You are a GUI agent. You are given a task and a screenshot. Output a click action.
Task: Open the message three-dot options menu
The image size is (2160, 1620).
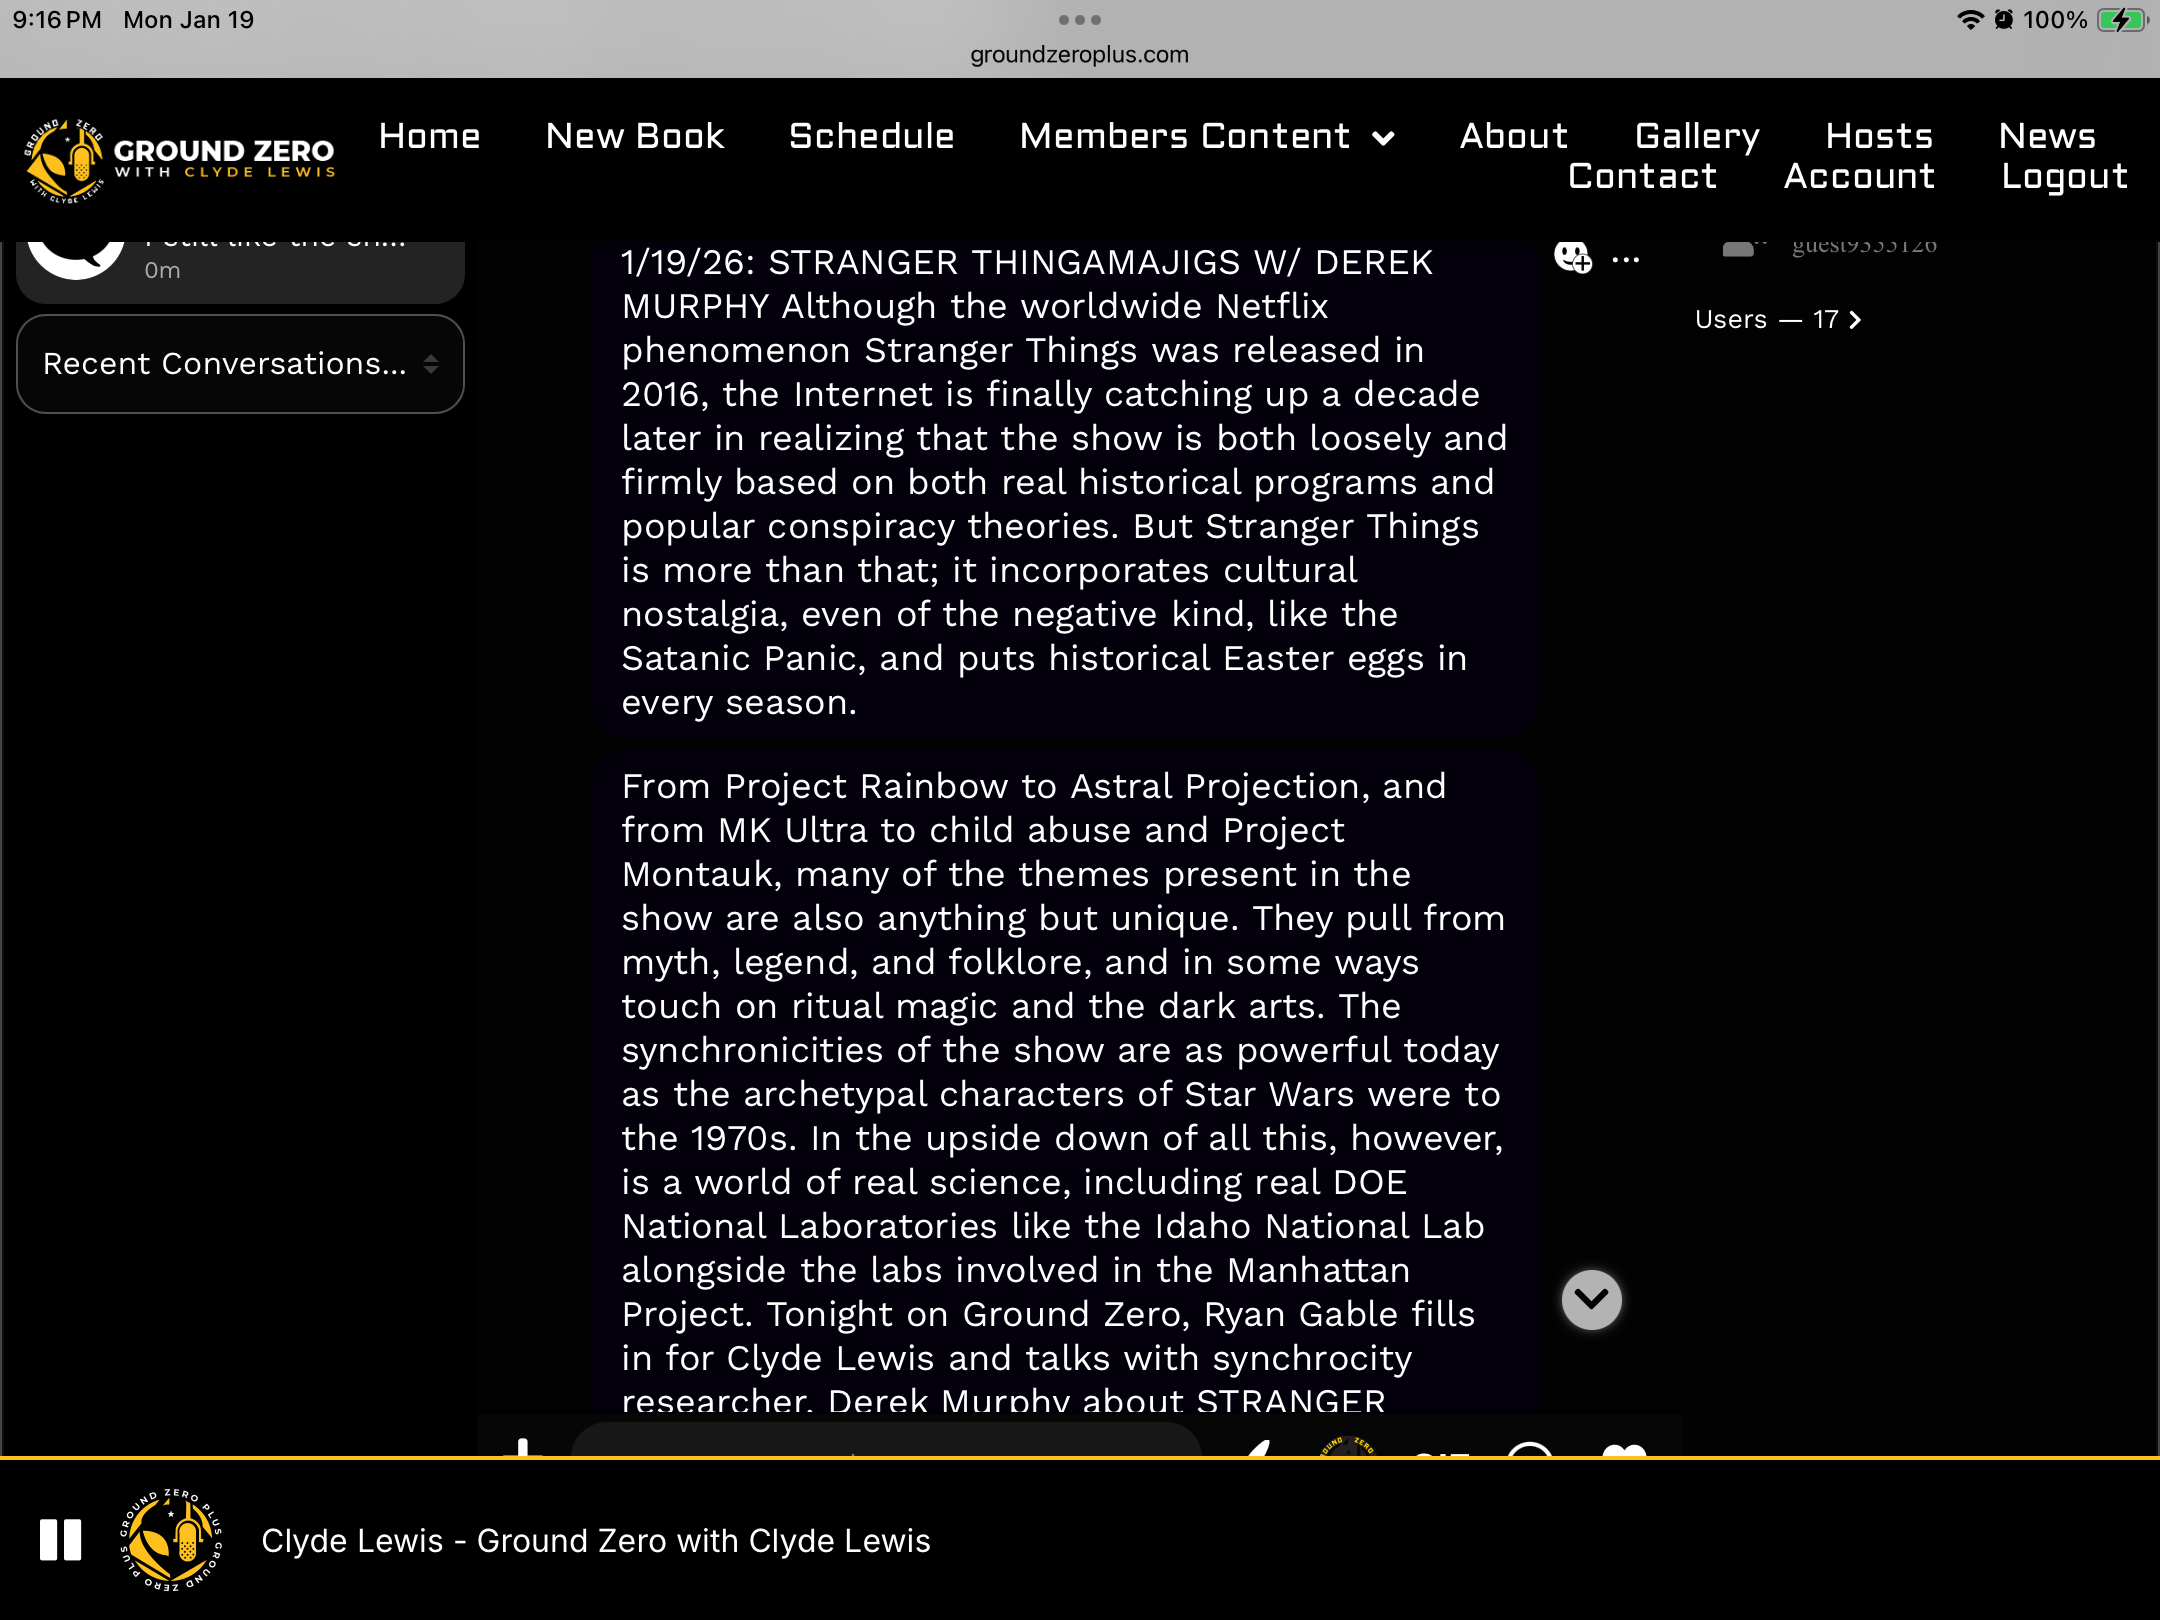(x=1626, y=260)
